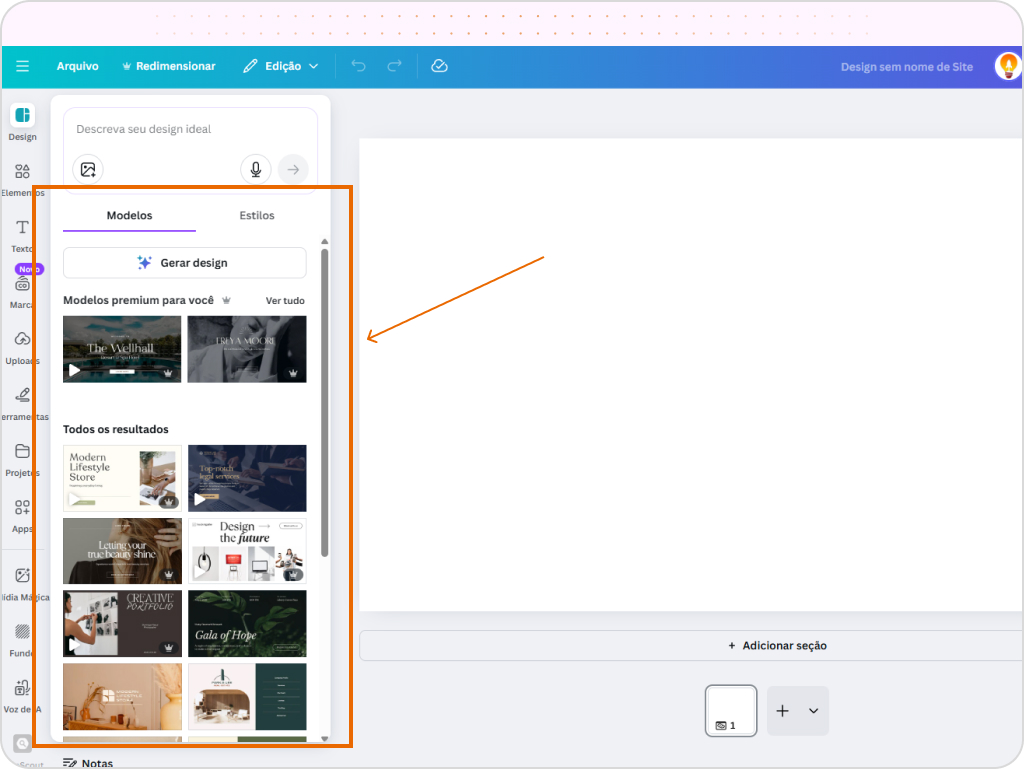Click the Gerar design button
Image resolution: width=1024 pixels, height=769 pixels.
click(x=184, y=262)
